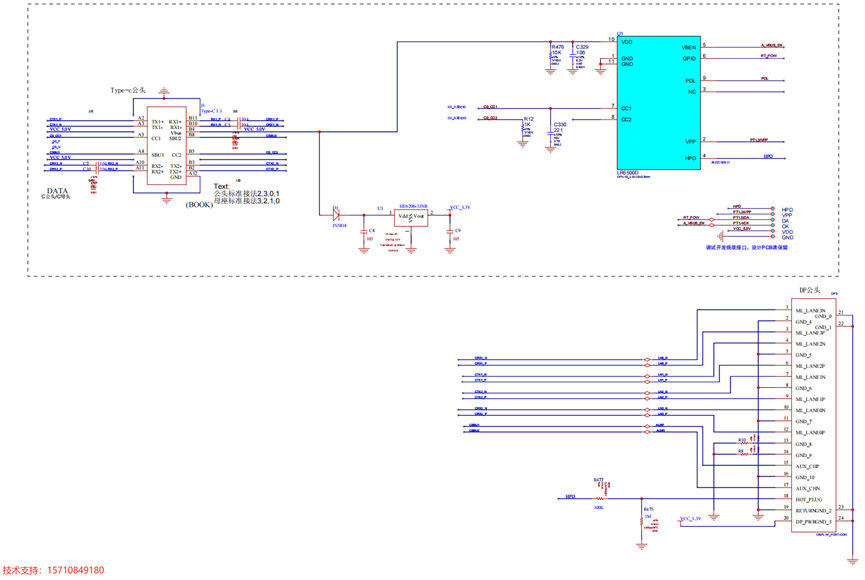Click the CC2 pin 8 label on LR6500D
Image resolution: width=865 pixels, height=580 pixels.
[626, 119]
